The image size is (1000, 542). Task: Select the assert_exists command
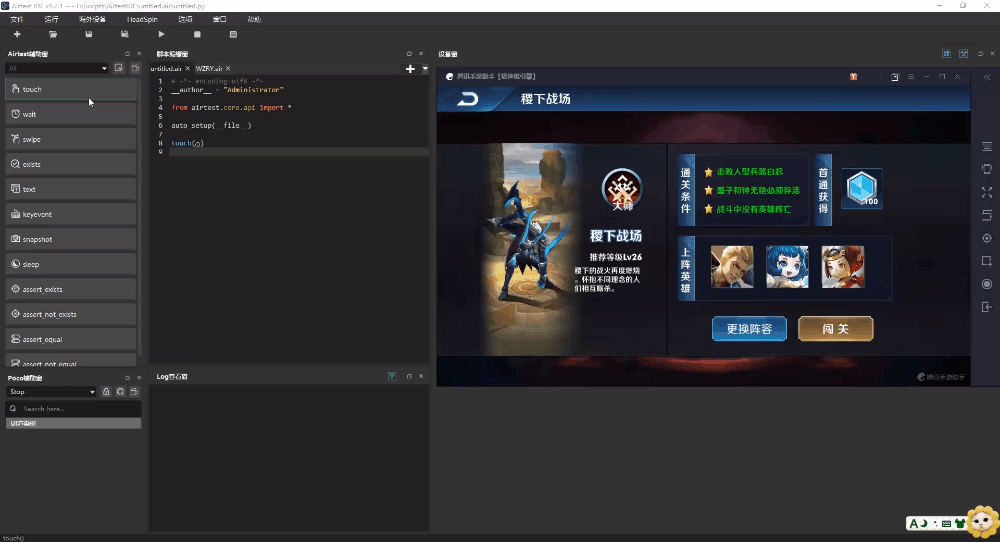71,289
